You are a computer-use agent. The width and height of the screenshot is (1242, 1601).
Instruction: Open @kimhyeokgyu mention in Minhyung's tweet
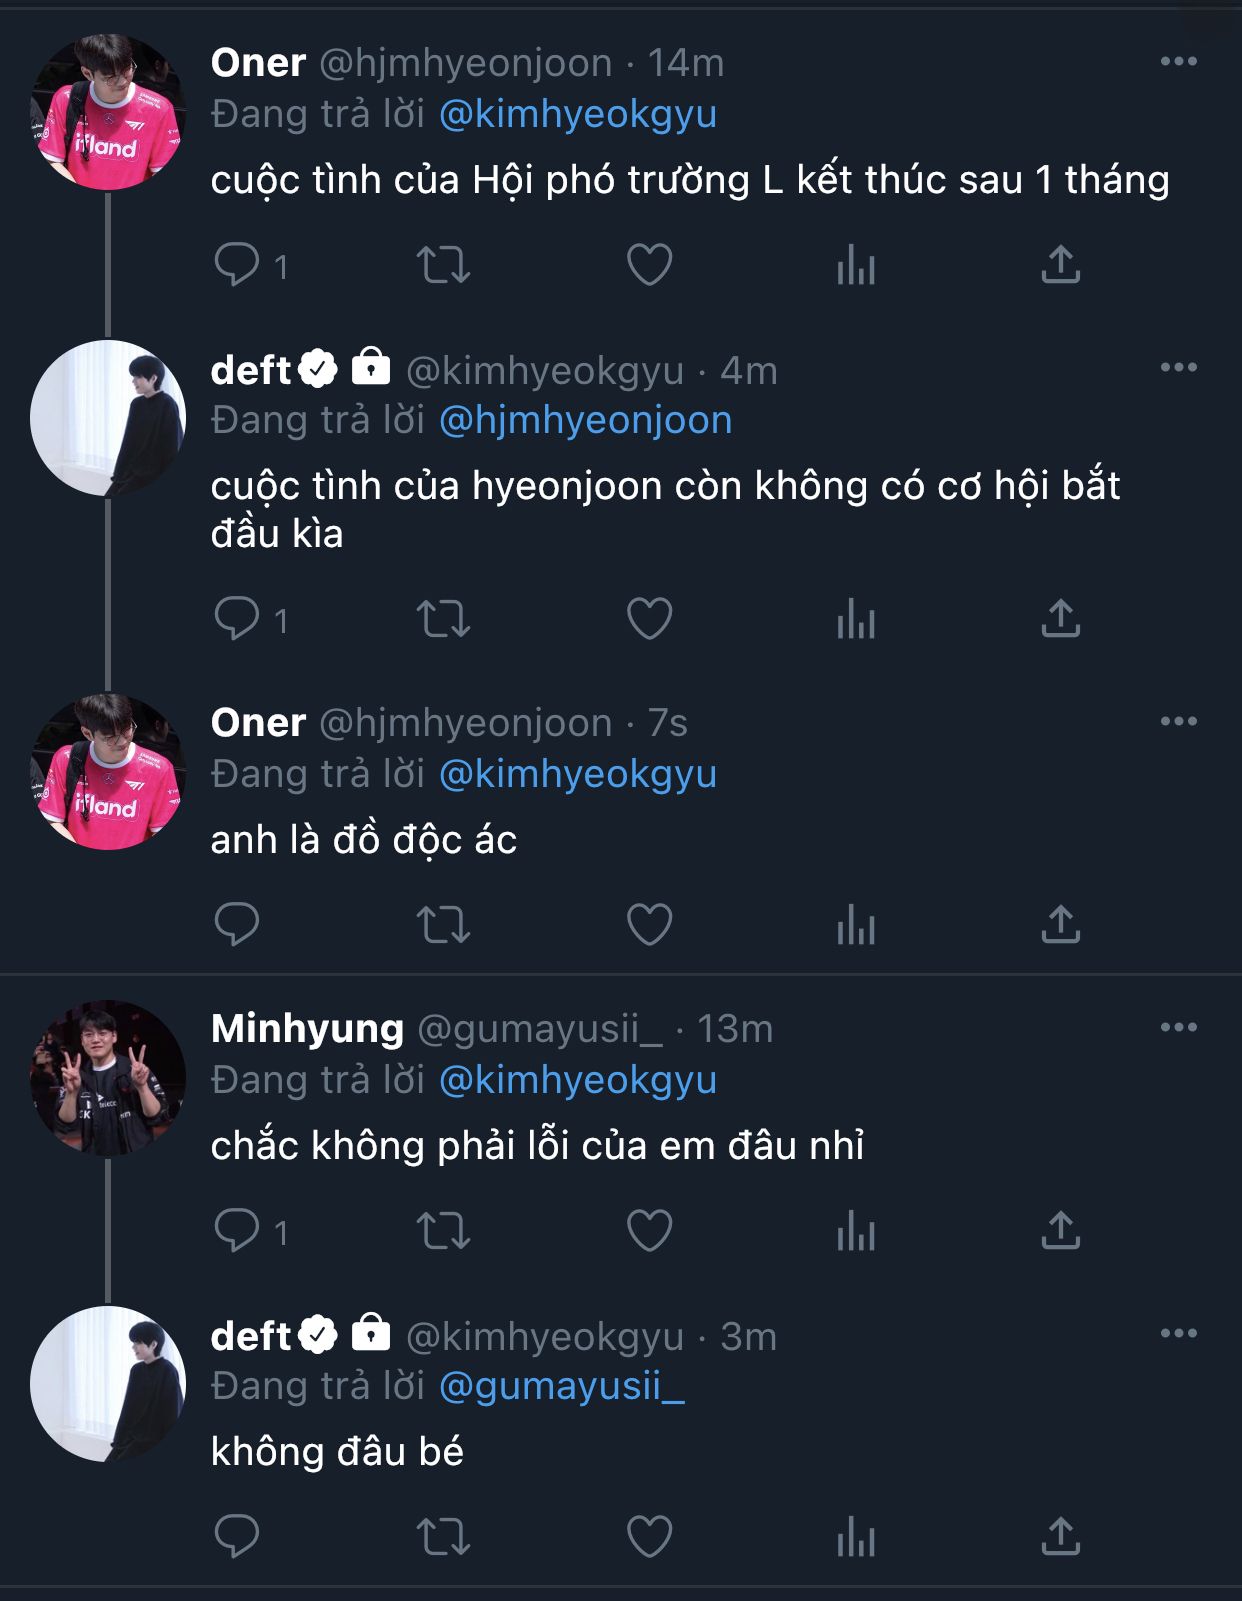pos(577,1080)
